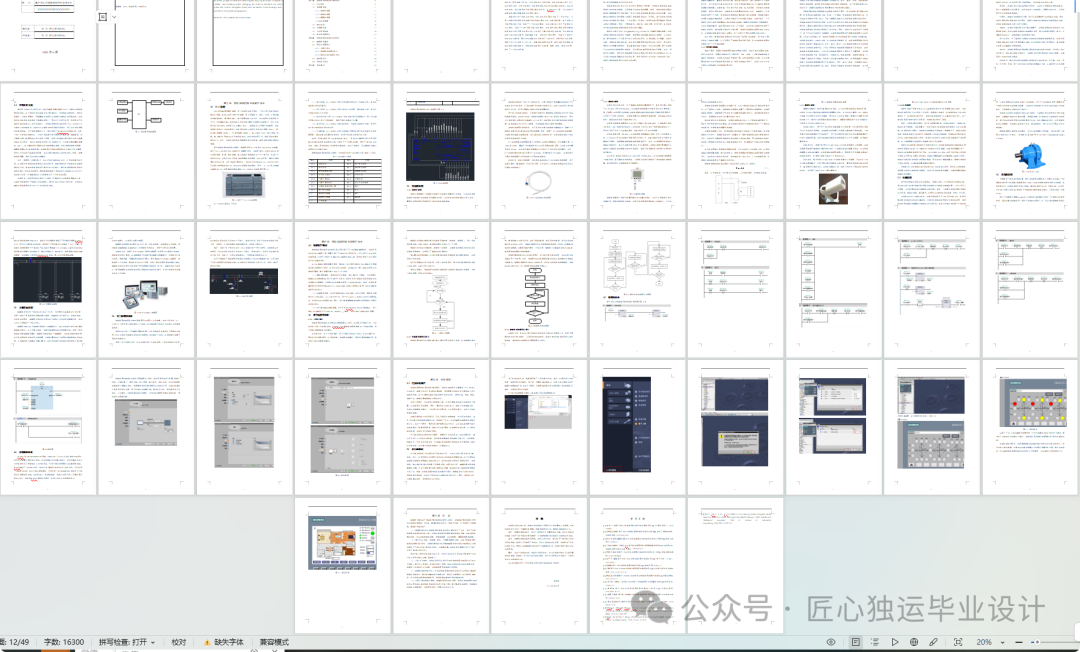Activate the pen annotation icon
Image resolution: width=1080 pixels, height=652 pixels.
(933, 642)
